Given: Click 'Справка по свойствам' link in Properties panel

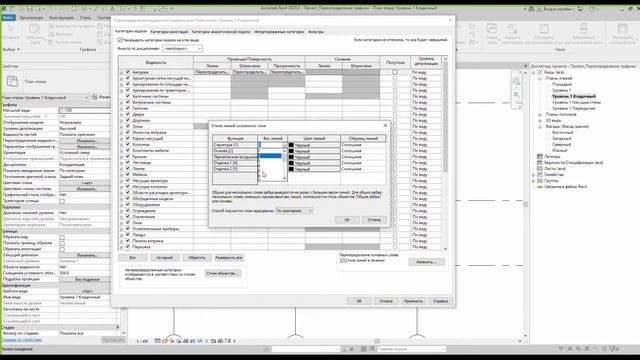Looking at the screenshot, I should [x=22, y=340].
